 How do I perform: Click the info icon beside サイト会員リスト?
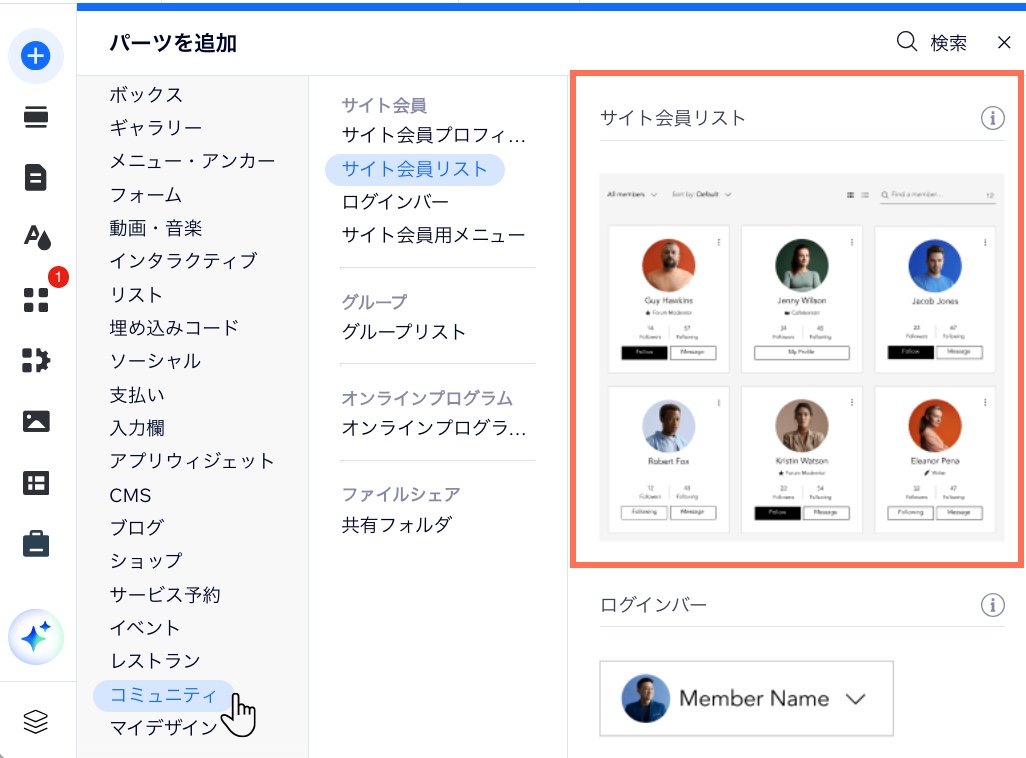(x=992, y=118)
